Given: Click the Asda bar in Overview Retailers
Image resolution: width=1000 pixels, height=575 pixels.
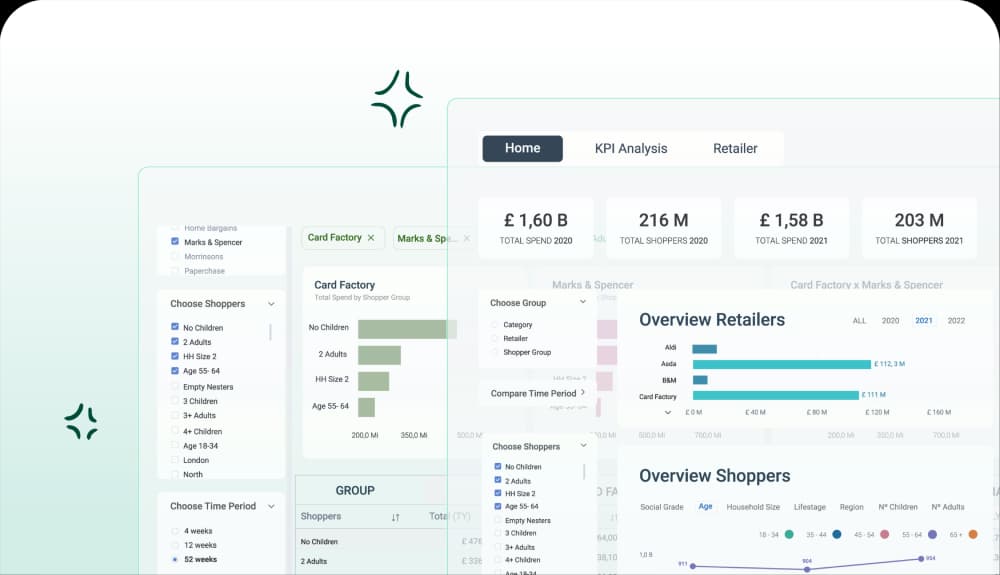Looking at the screenshot, I should coord(781,364).
